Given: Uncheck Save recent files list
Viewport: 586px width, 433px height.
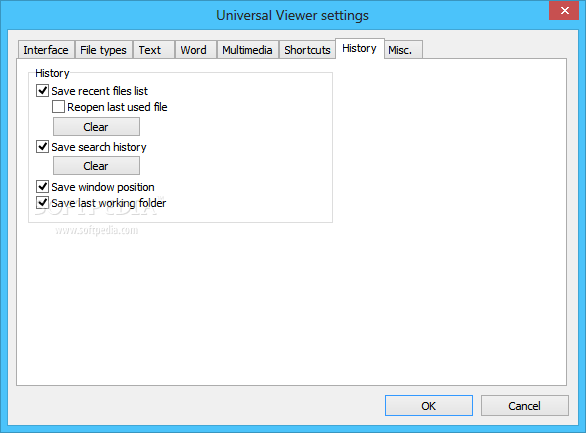Looking at the screenshot, I should pyautogui.click(x=43, y=90).
